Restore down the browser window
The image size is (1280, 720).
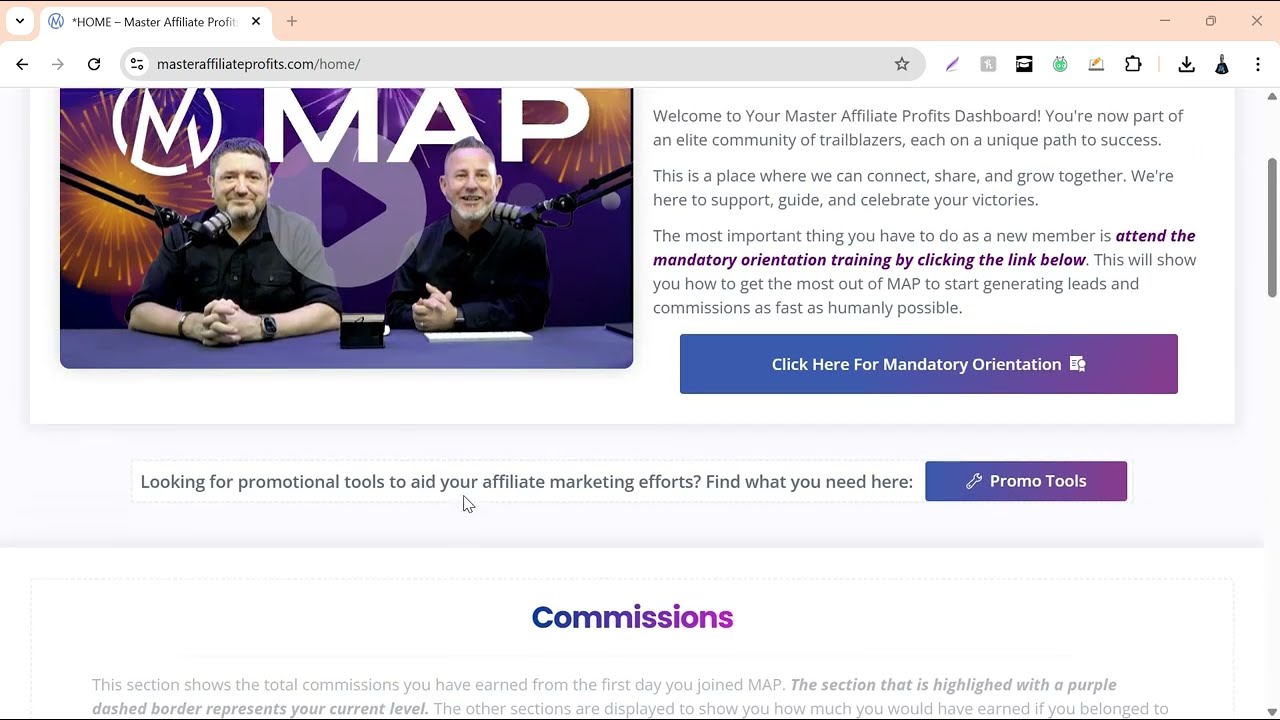pos(1211,21)
